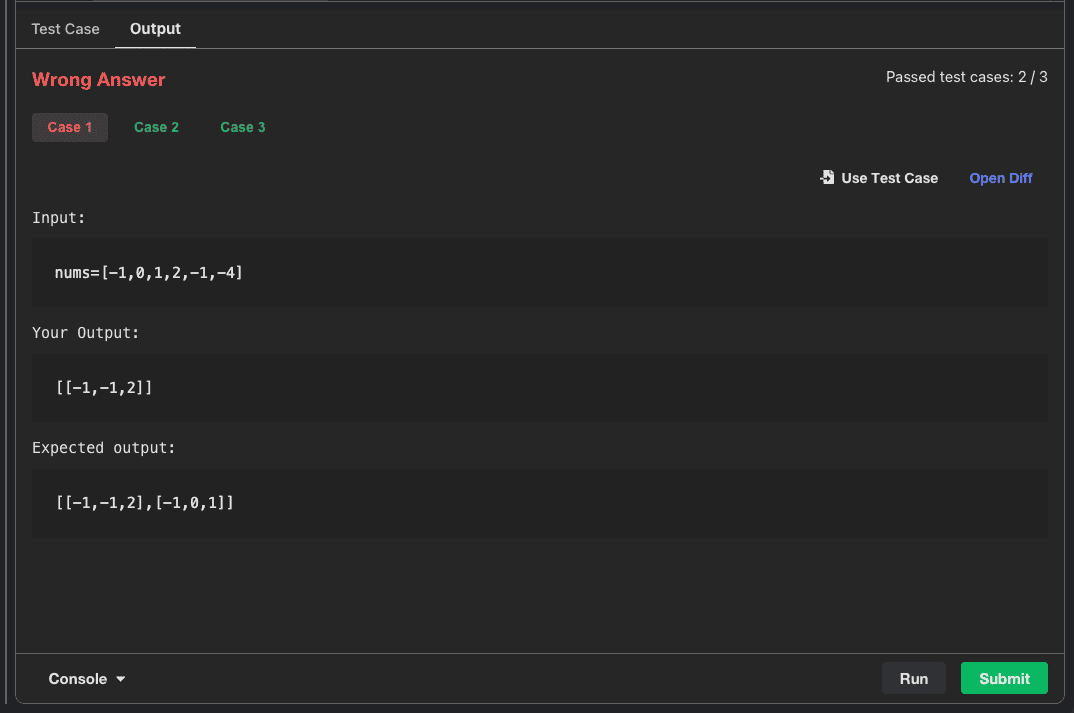Click the nums input value box
Image resolution: width=1074 pixels, height=713 pixels.
click(x=539, y=272)
